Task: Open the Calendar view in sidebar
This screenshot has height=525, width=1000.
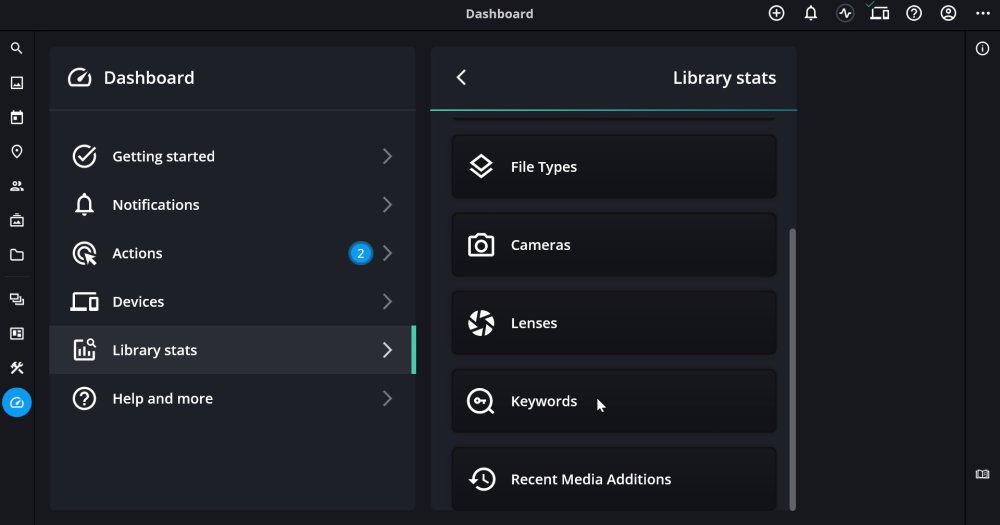Action: [16, 118]
